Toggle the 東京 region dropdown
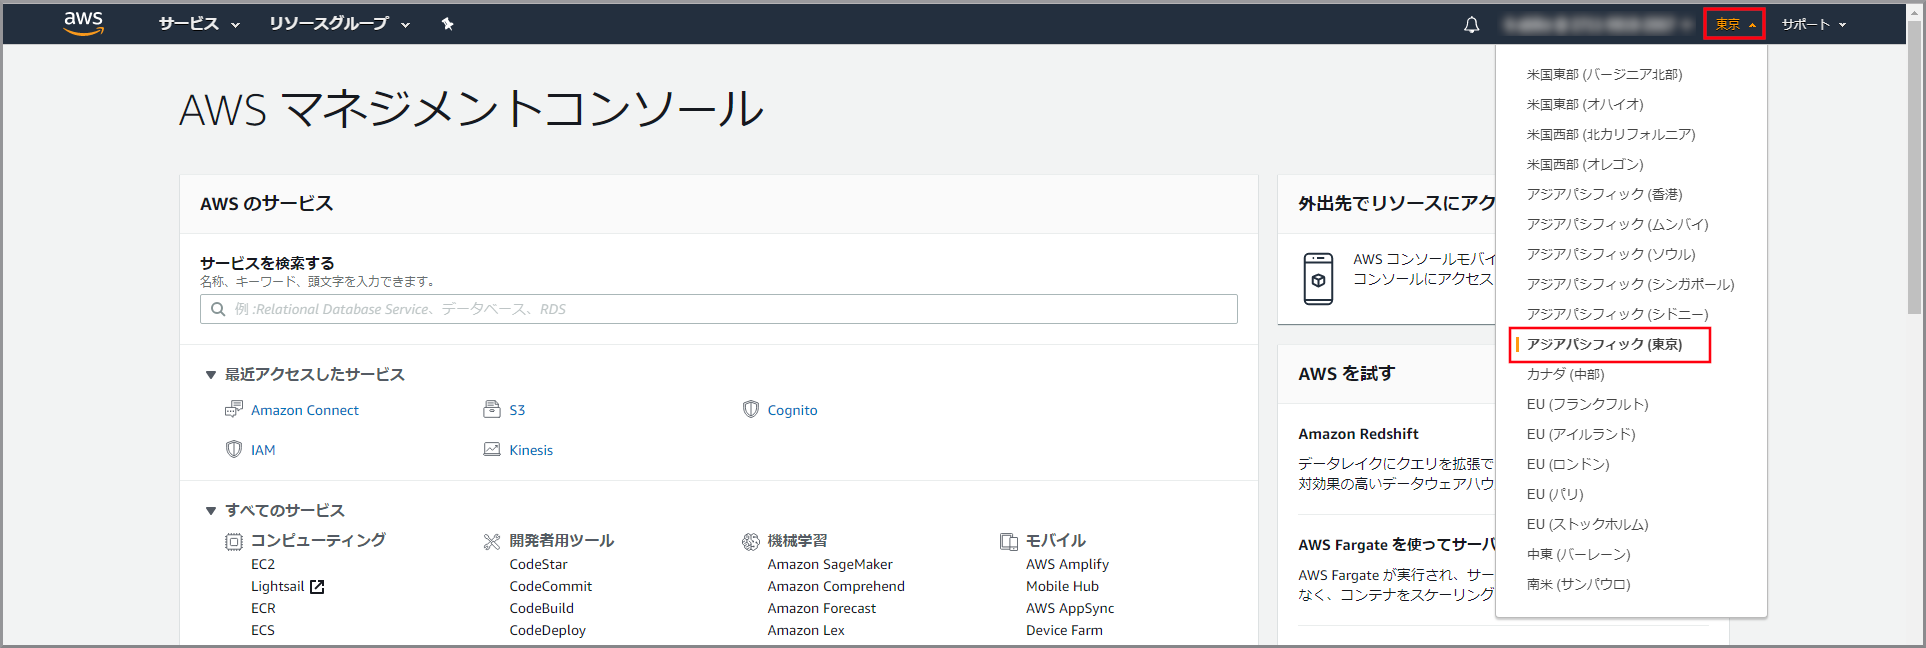 [1734, 24]
